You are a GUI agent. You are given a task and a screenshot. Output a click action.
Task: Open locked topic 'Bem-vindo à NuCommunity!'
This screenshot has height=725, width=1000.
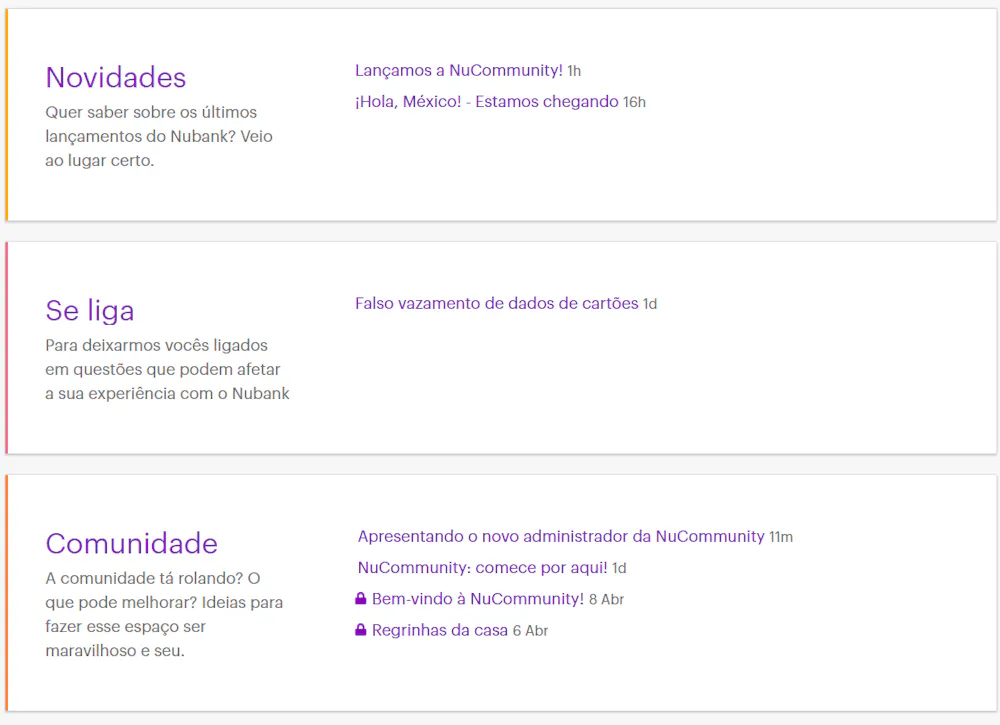[478, 599]
